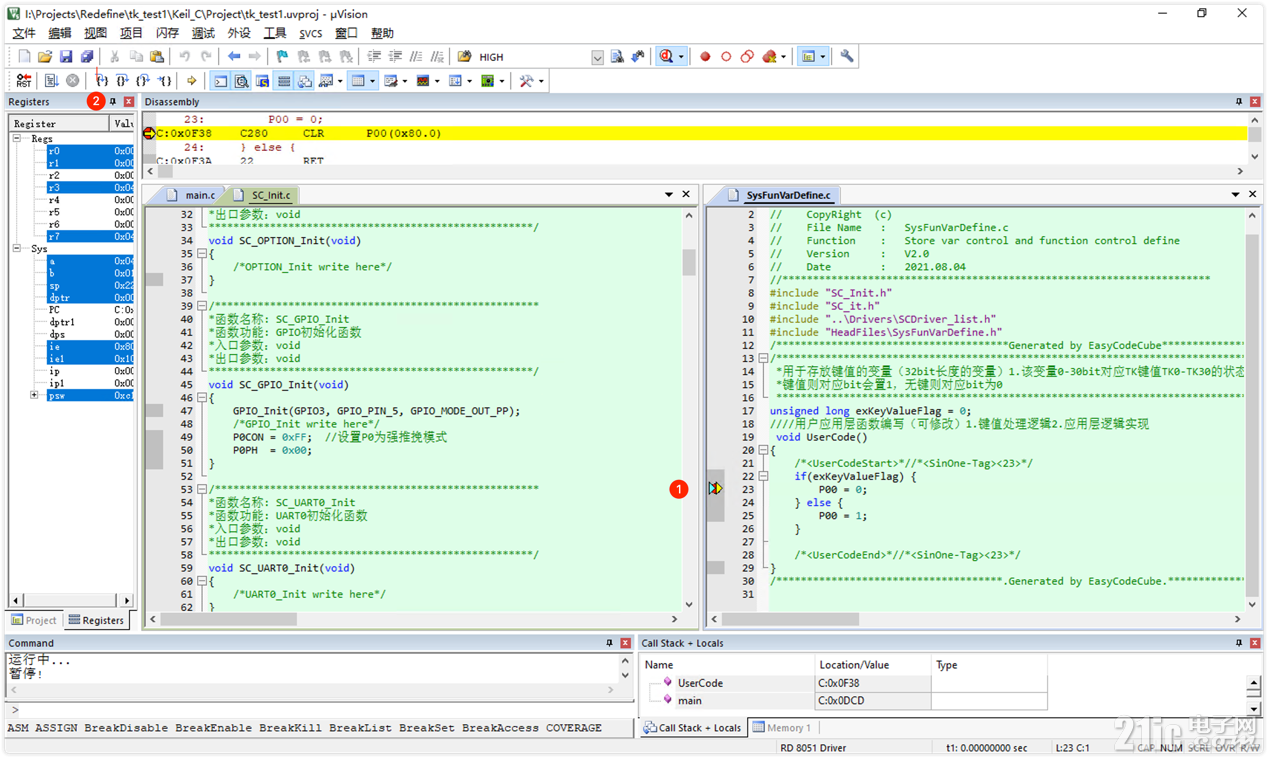The height and width of the screenshot is (758, 1268).
Task: Click the System Viewer Windows icon
Action: pos(487,81)
